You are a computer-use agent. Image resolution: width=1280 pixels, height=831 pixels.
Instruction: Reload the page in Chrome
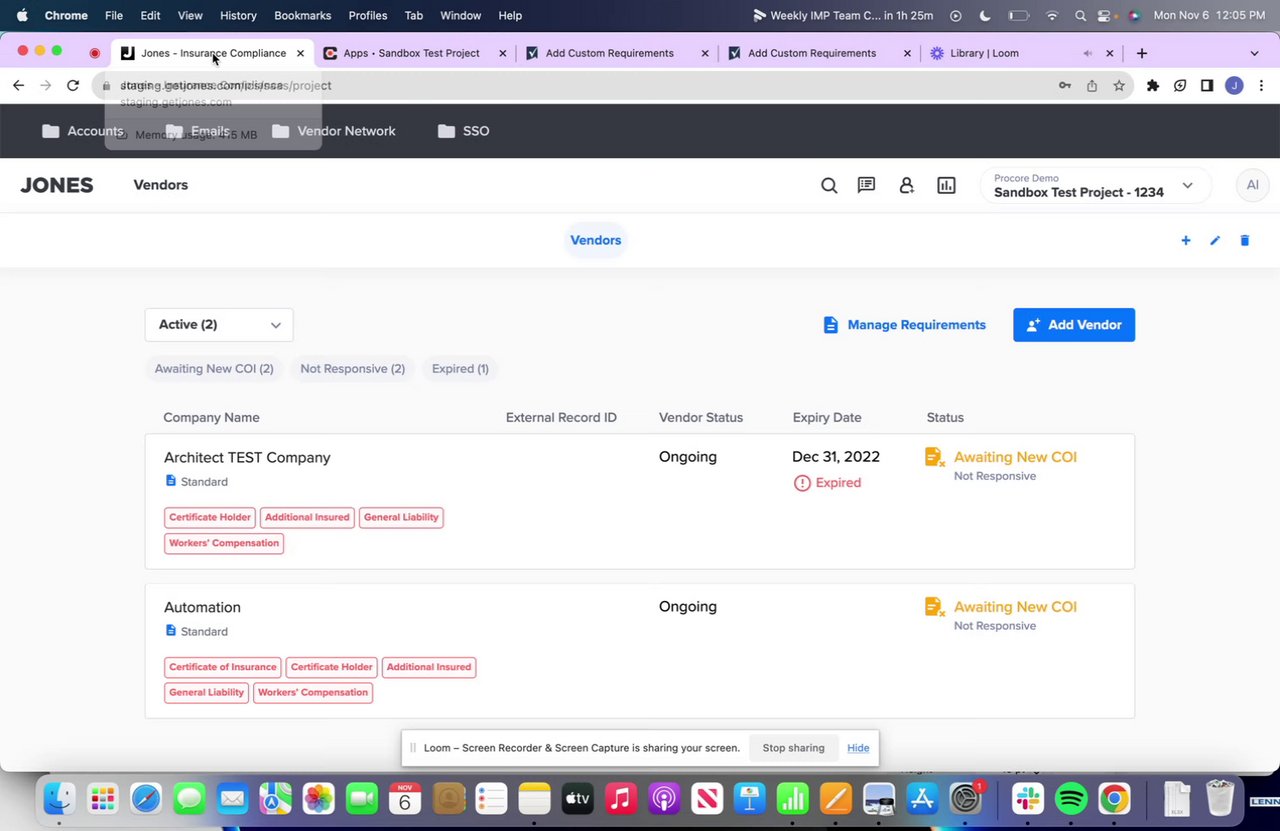73,86
